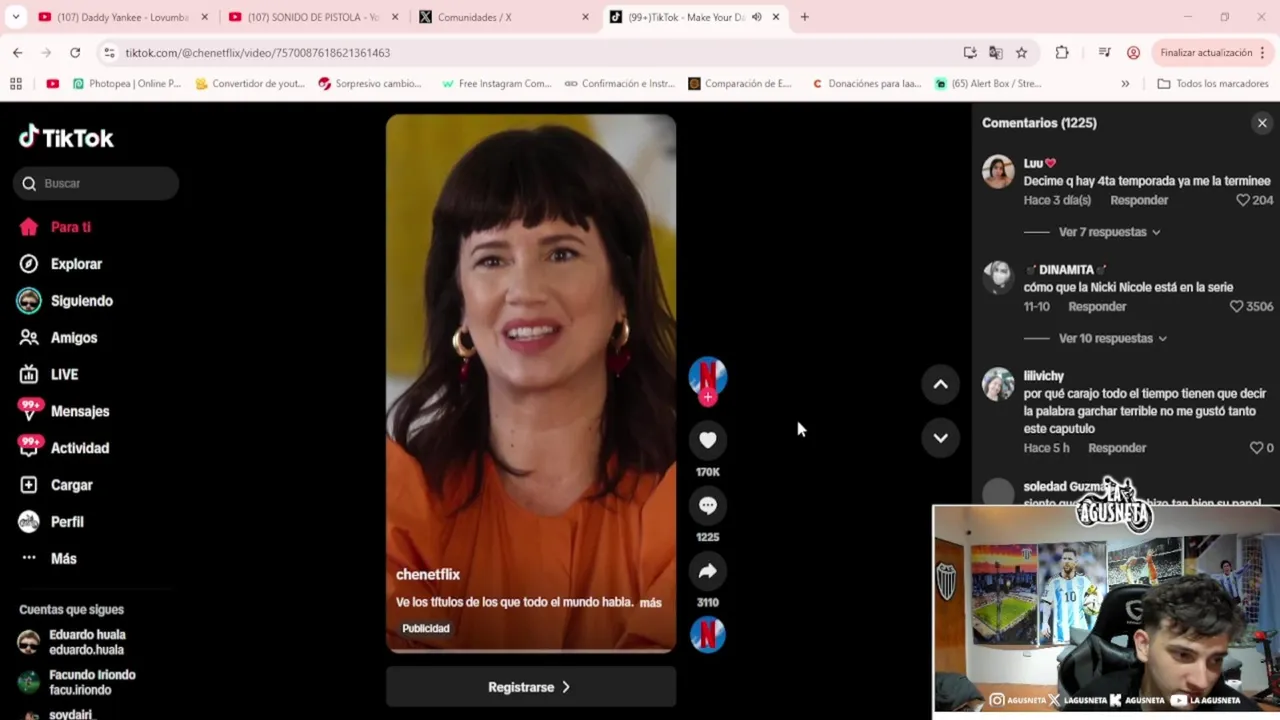Reload the current page

click(75, 52)
